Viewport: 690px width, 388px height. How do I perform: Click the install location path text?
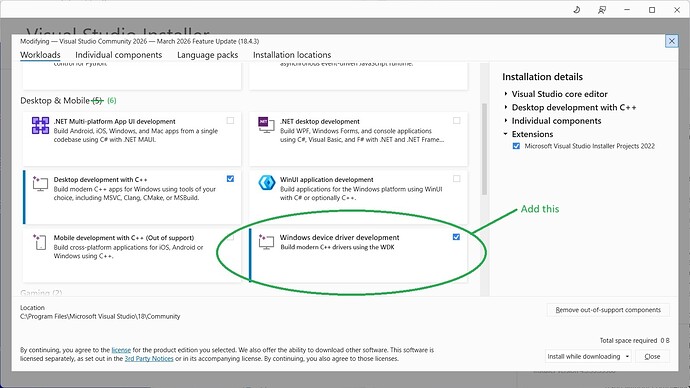pos(100,316)
